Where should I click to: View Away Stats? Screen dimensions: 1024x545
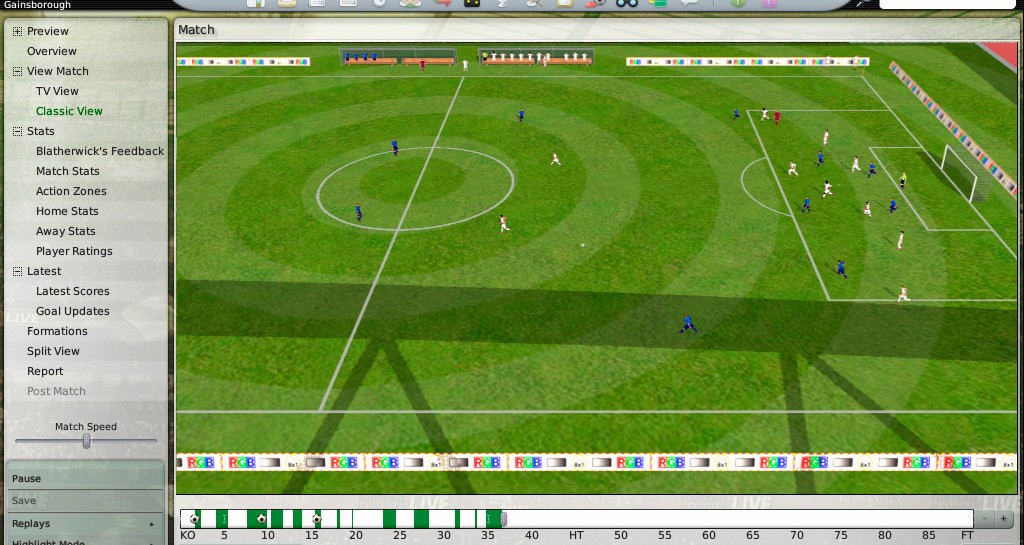(65, 231)
